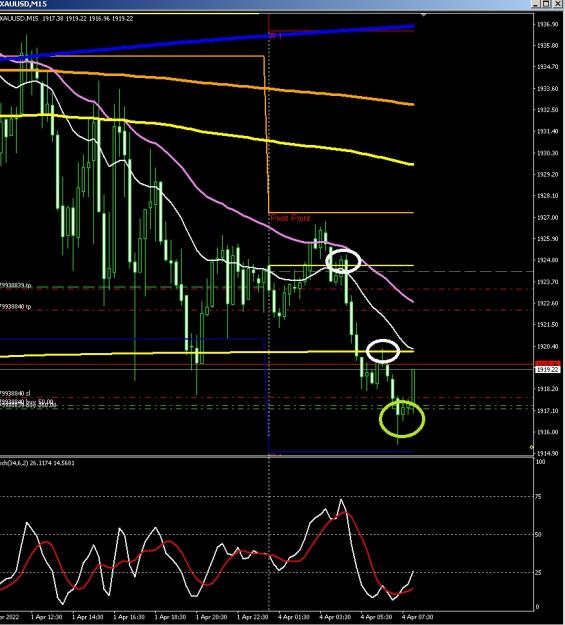Click price axis value 1925.90

coord(547,238)
